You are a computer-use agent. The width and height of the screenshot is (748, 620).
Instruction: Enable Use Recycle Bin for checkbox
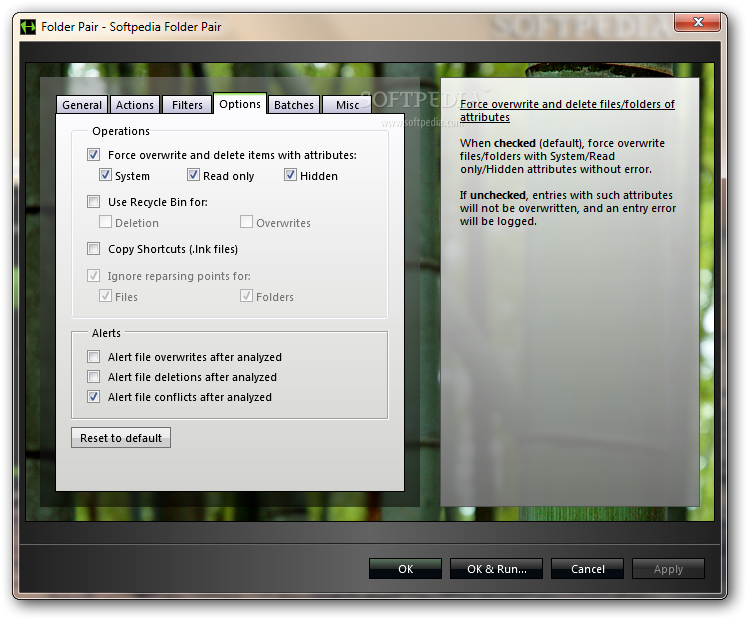click(x=94, y=201)
